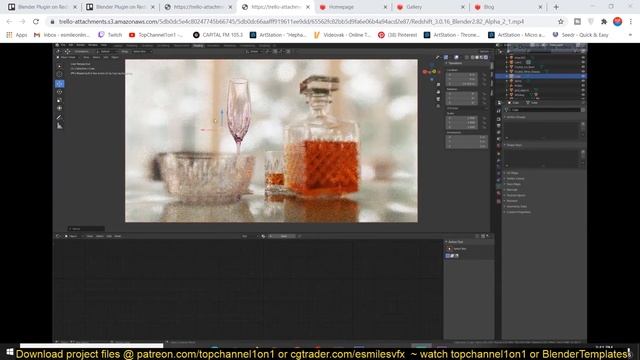Open the CAPITAL FM 105.3 bookmark
The width and height of the screenshot is (640, 360).
[x=218, y=35]
